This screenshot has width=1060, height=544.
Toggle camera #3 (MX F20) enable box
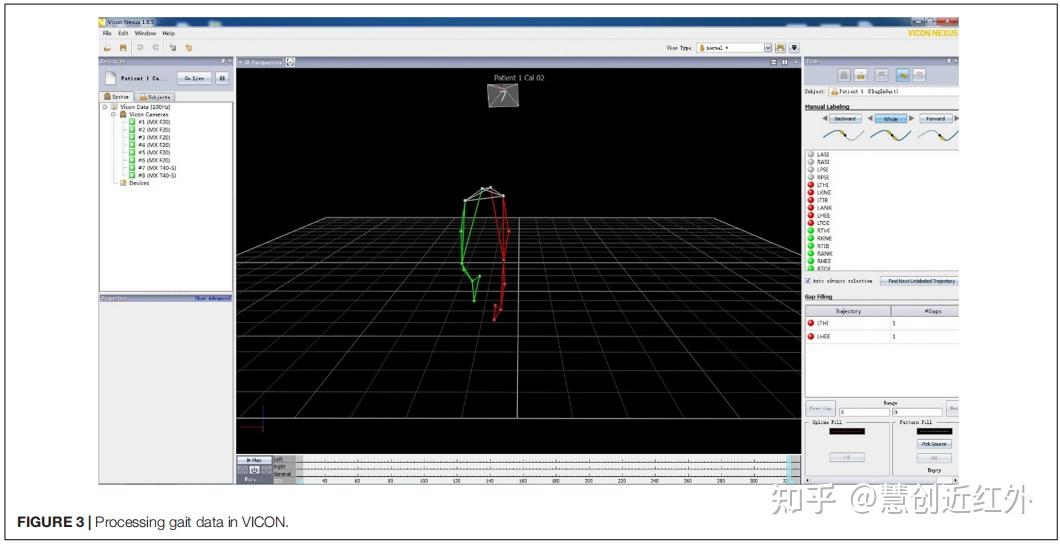(x=132, y=137)
